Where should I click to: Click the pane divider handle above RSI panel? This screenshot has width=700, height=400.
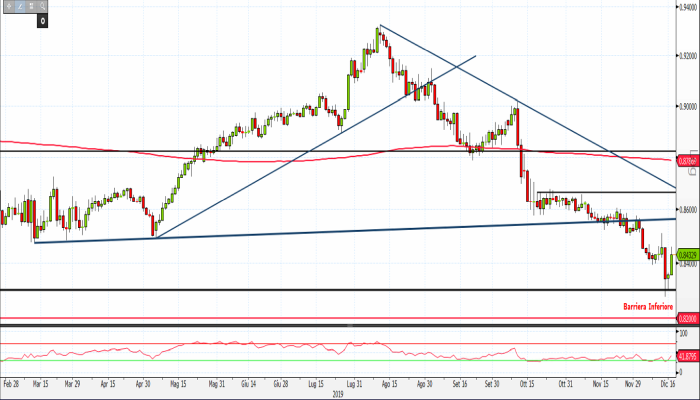[350, 326]
